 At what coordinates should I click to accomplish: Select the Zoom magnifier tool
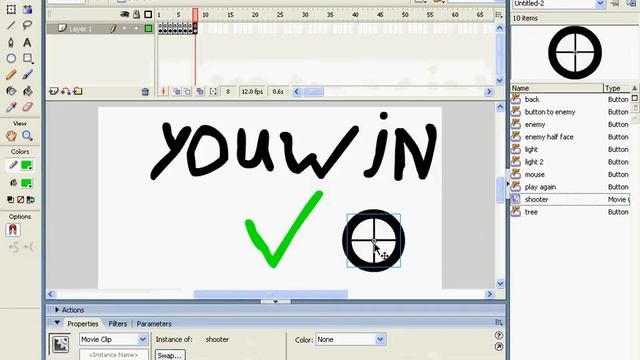pyautogui.click(x=27, y=136)
